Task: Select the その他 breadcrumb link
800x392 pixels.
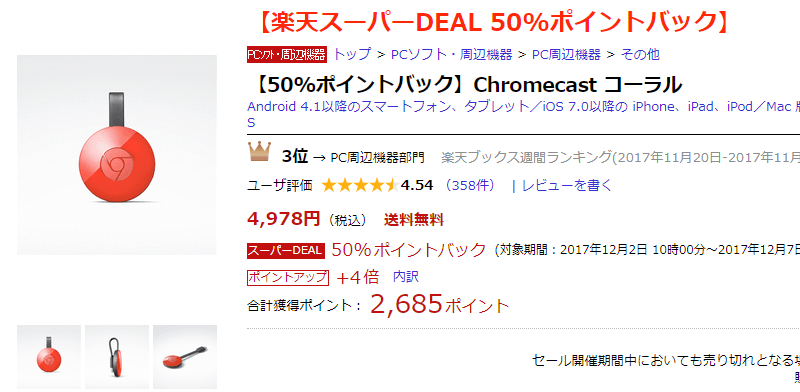Action: pyautogui.click(x=640, y=55)
